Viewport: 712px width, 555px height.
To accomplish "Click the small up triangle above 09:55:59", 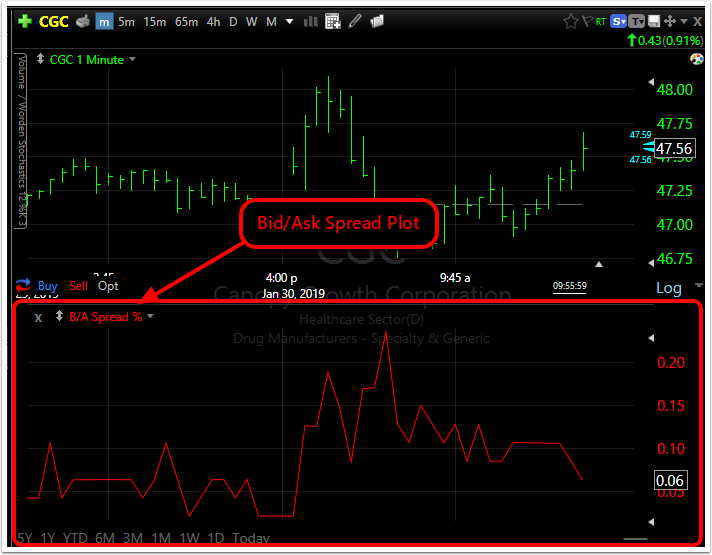I will tap(599, 264).
